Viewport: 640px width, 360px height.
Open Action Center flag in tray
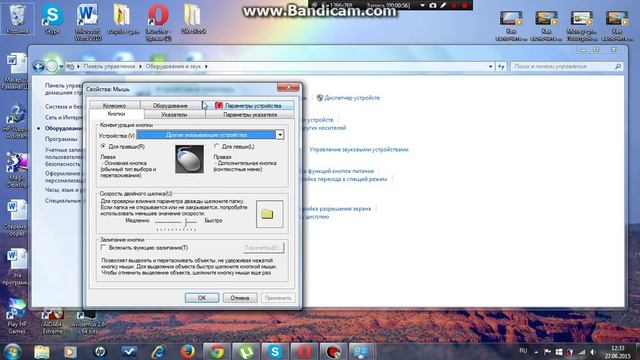coord(547,352)
